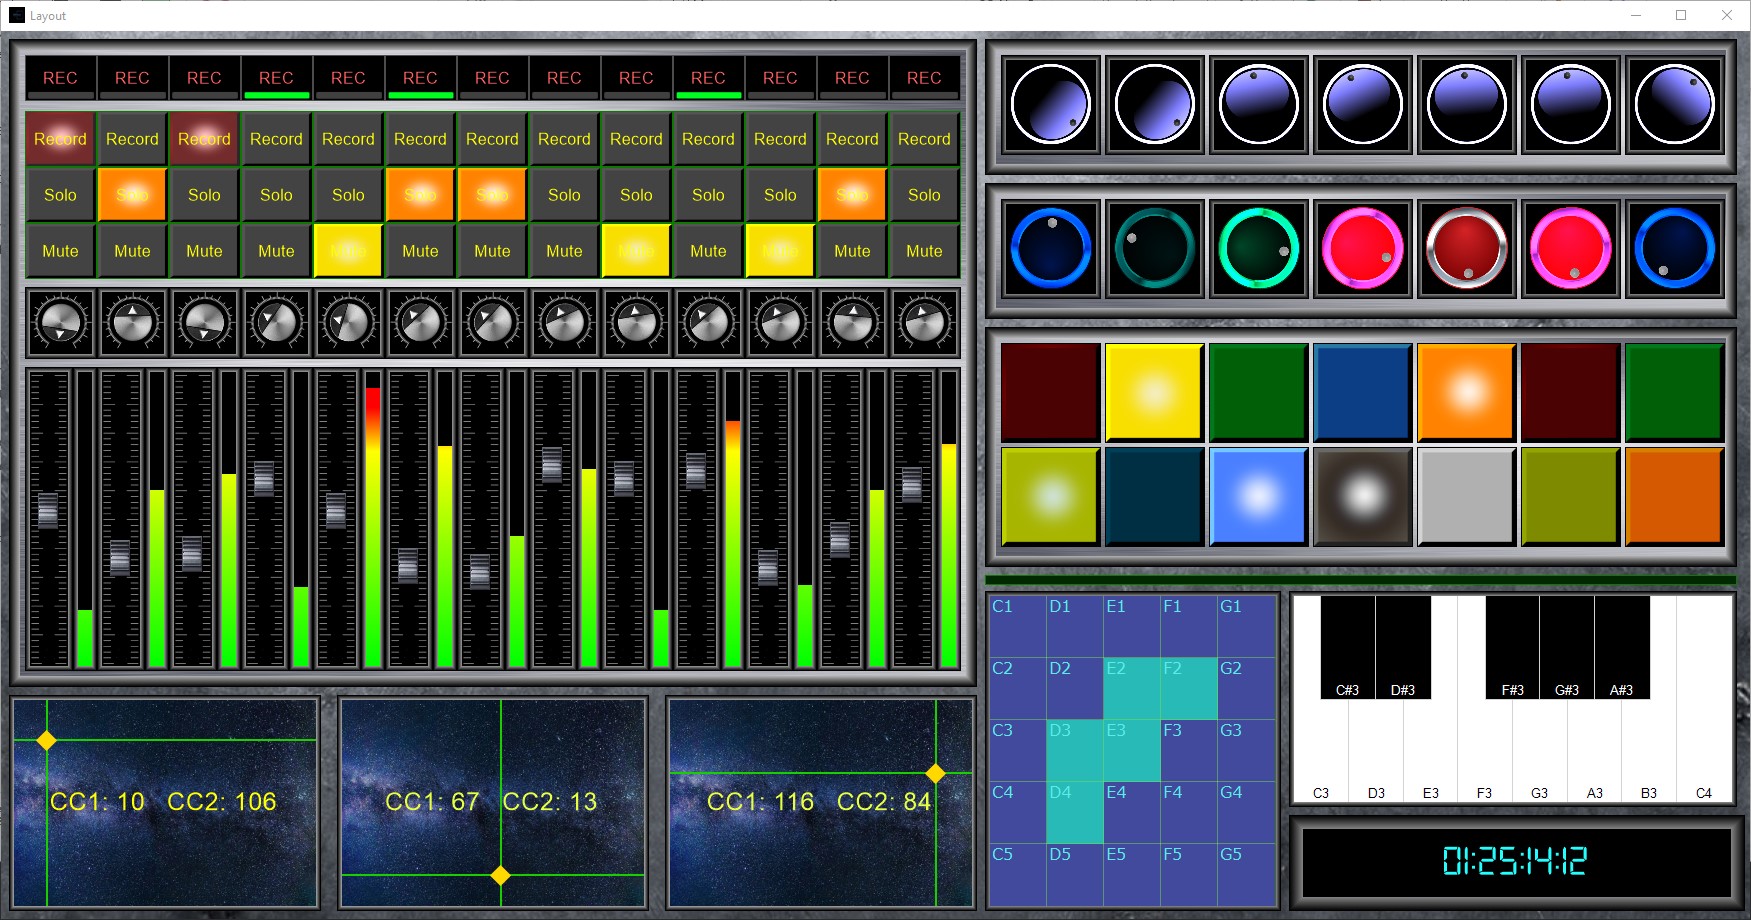Toggle the lit Record button on channel three

(204, 139)
